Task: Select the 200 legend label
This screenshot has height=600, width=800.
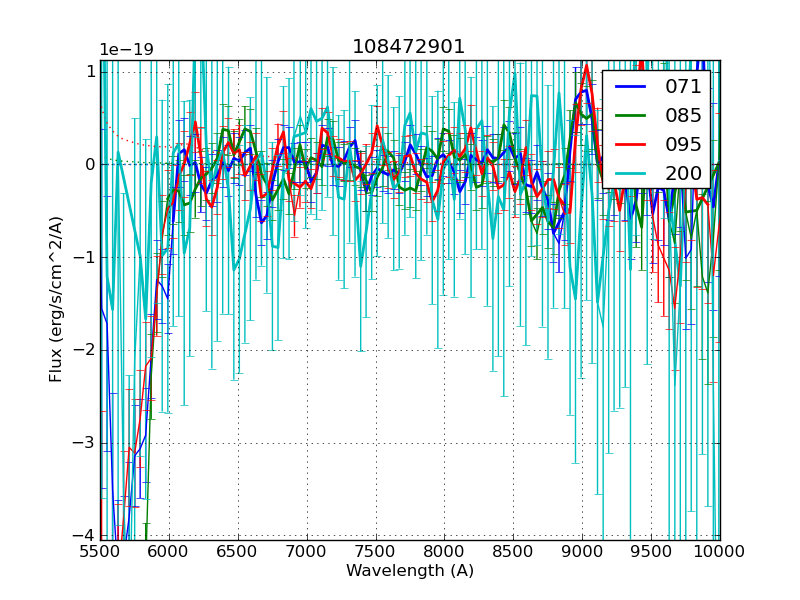Action: tap(683, 173)
